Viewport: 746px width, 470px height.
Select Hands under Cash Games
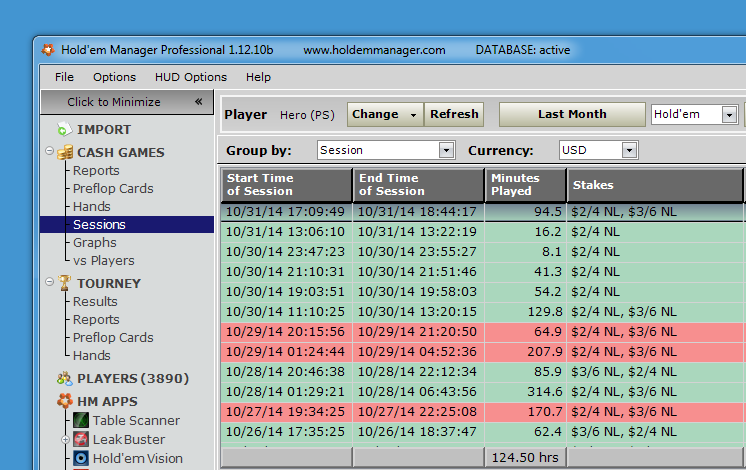[x=92, y=206]
